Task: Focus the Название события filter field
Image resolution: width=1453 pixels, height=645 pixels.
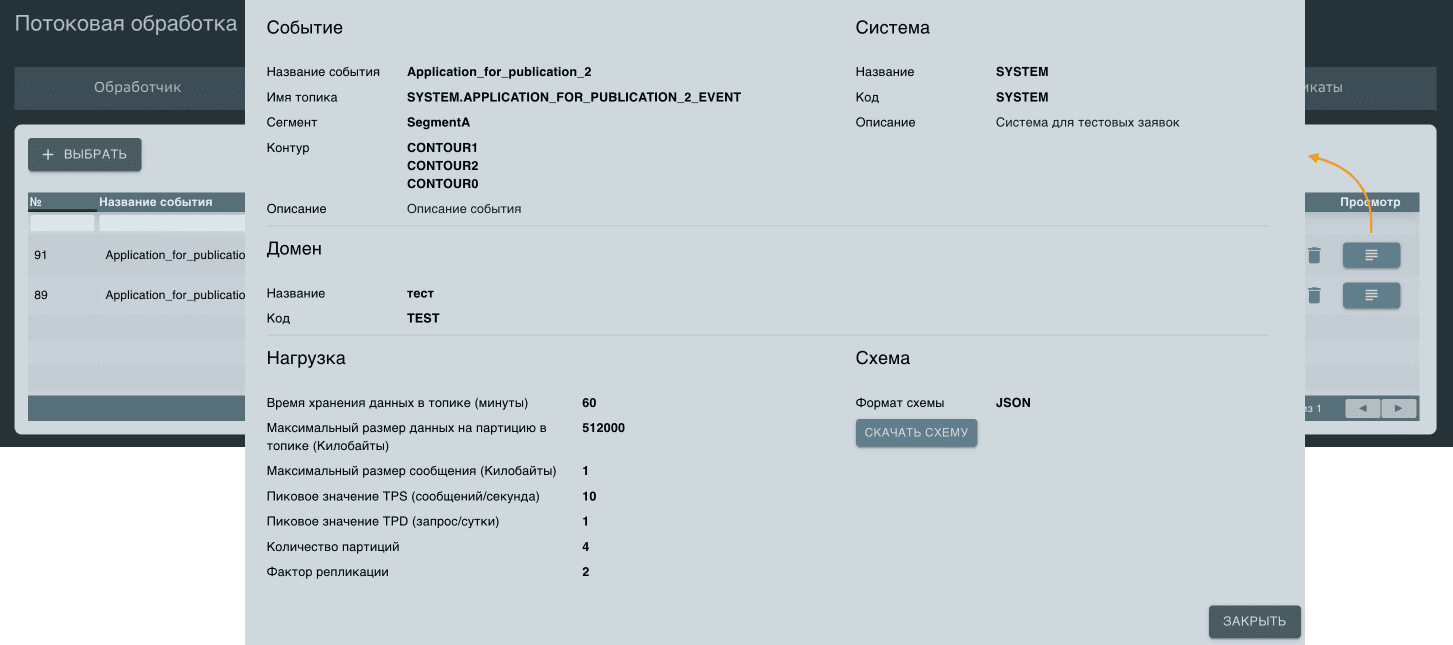Action: [x=170, y=223]
